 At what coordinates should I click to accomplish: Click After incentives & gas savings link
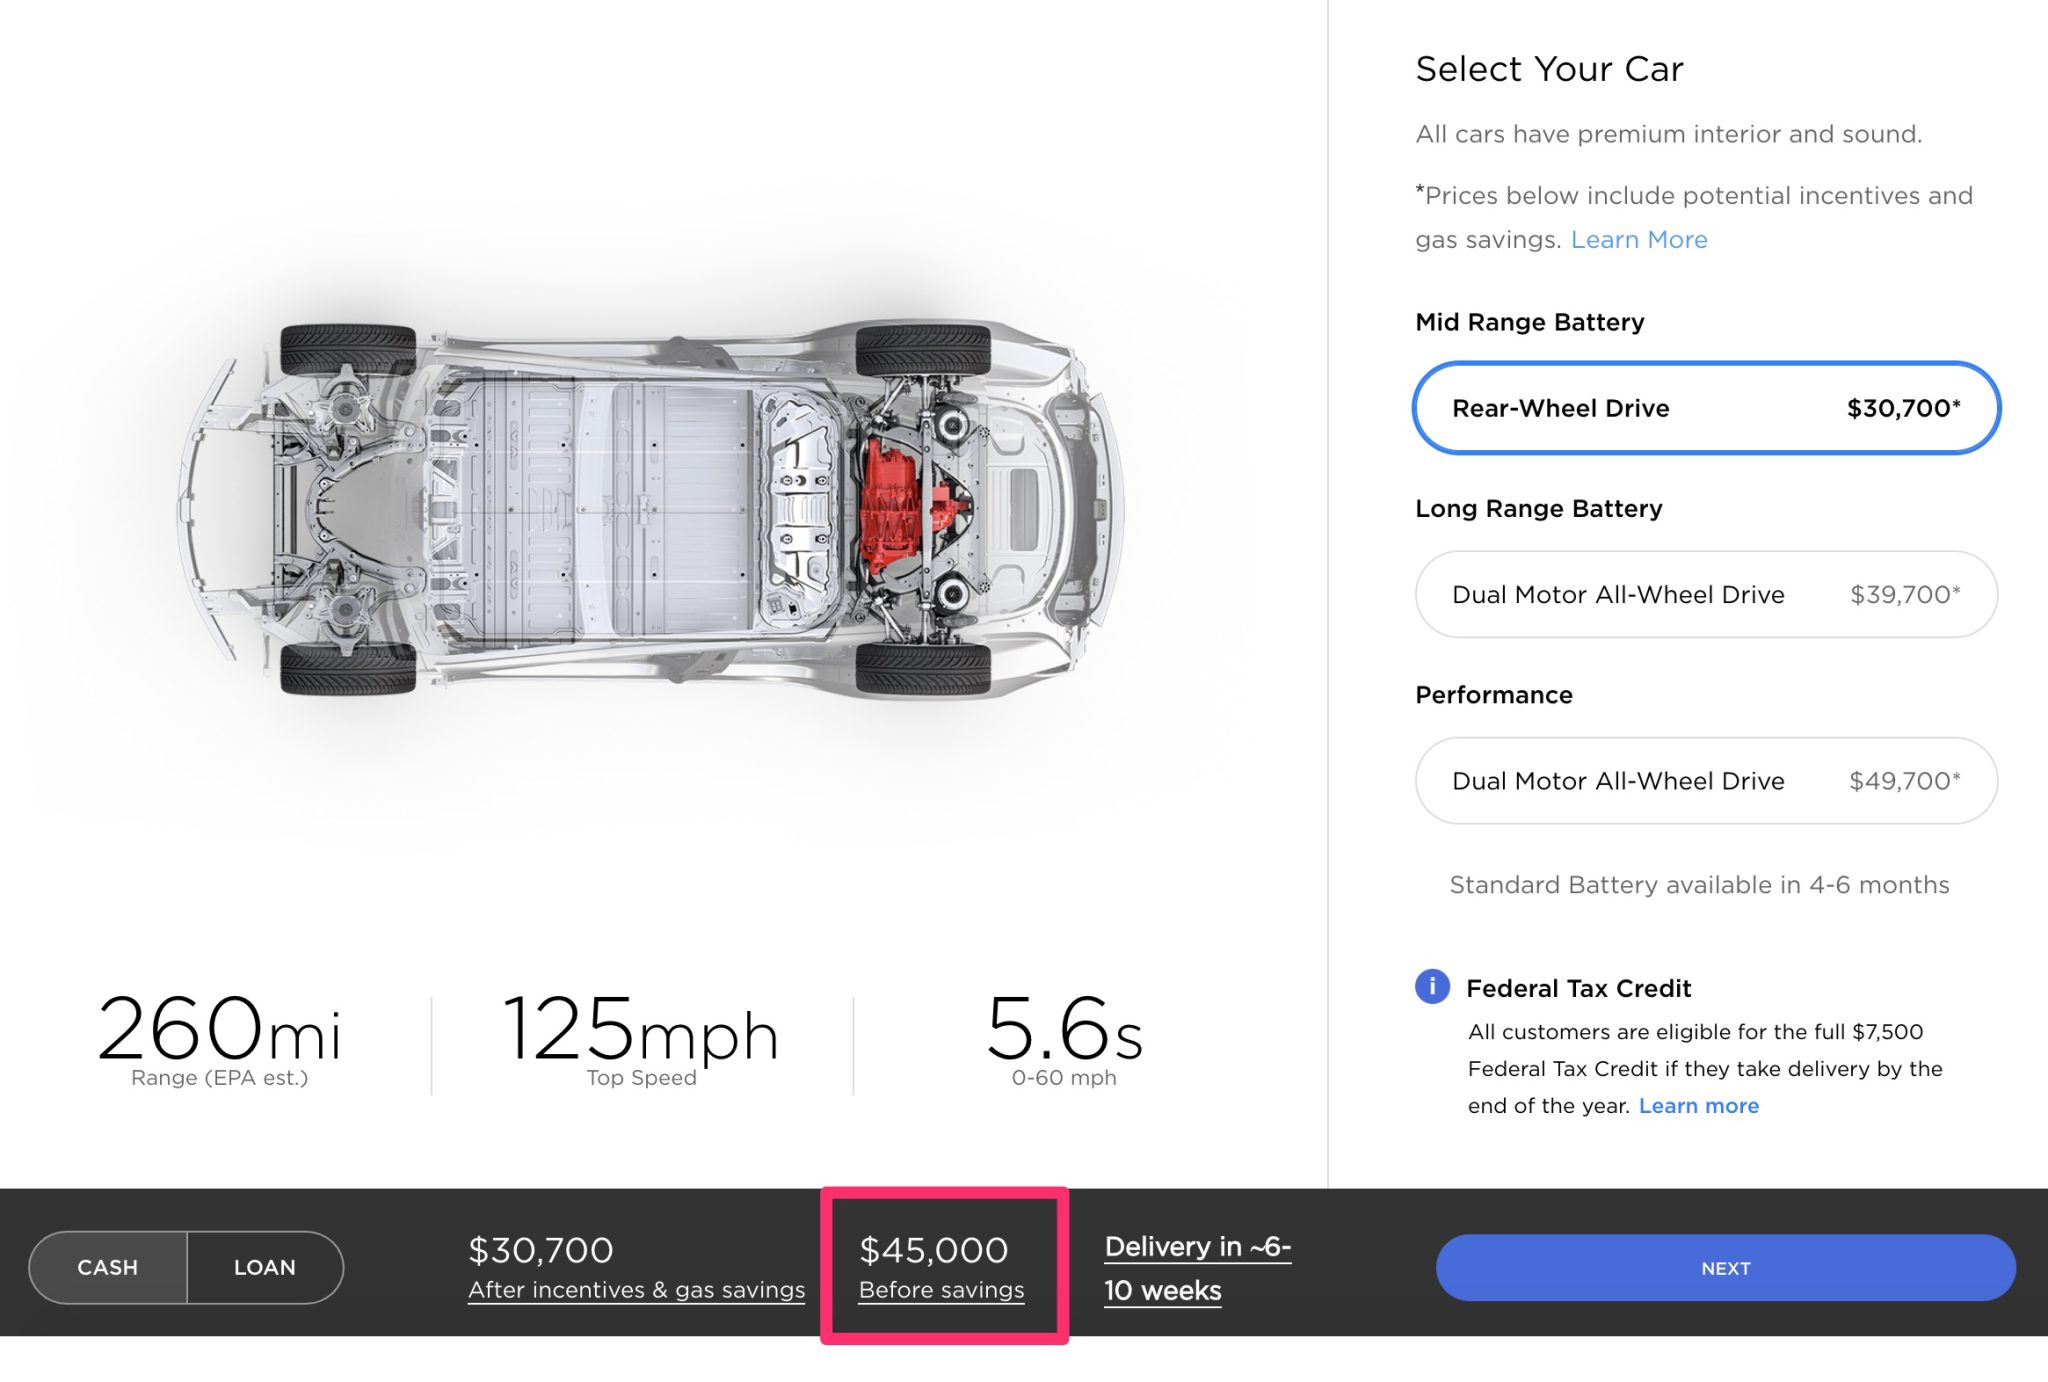pyautogui.click(x=636, y=1290)
